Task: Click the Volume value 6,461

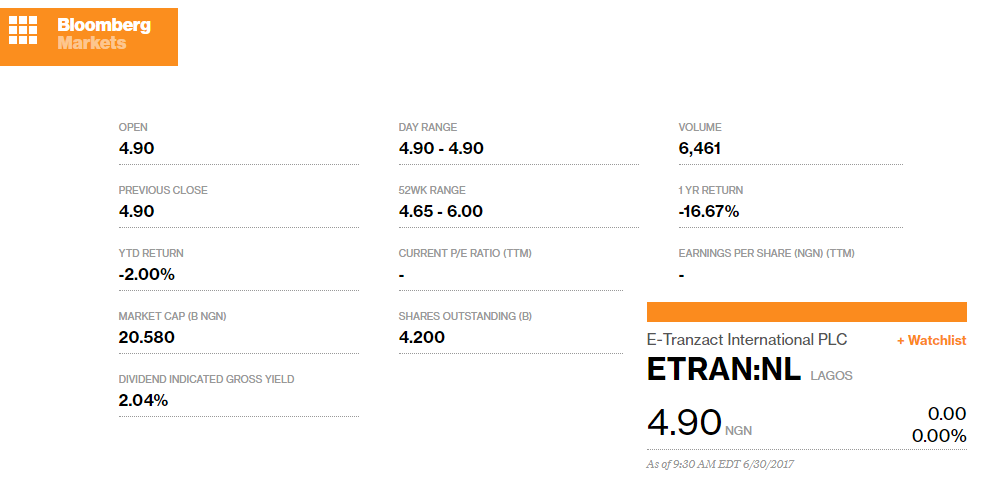Action: 700,148
